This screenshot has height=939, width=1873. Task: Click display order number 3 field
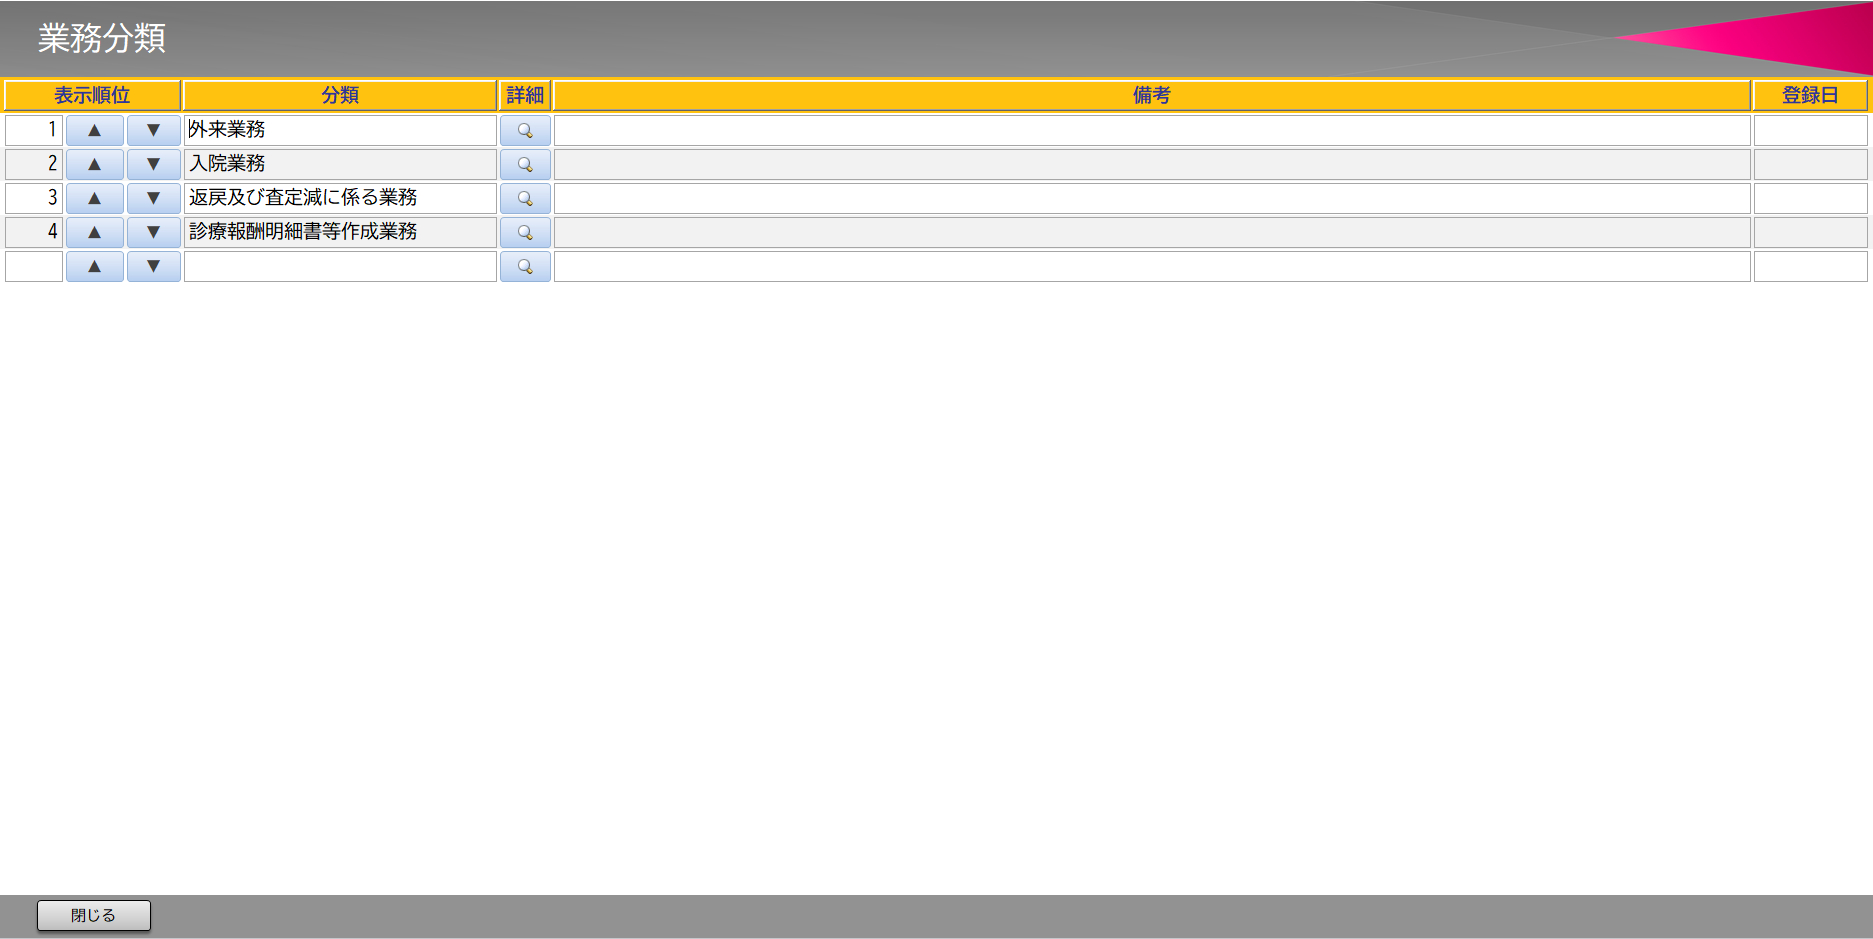point(34,198)
